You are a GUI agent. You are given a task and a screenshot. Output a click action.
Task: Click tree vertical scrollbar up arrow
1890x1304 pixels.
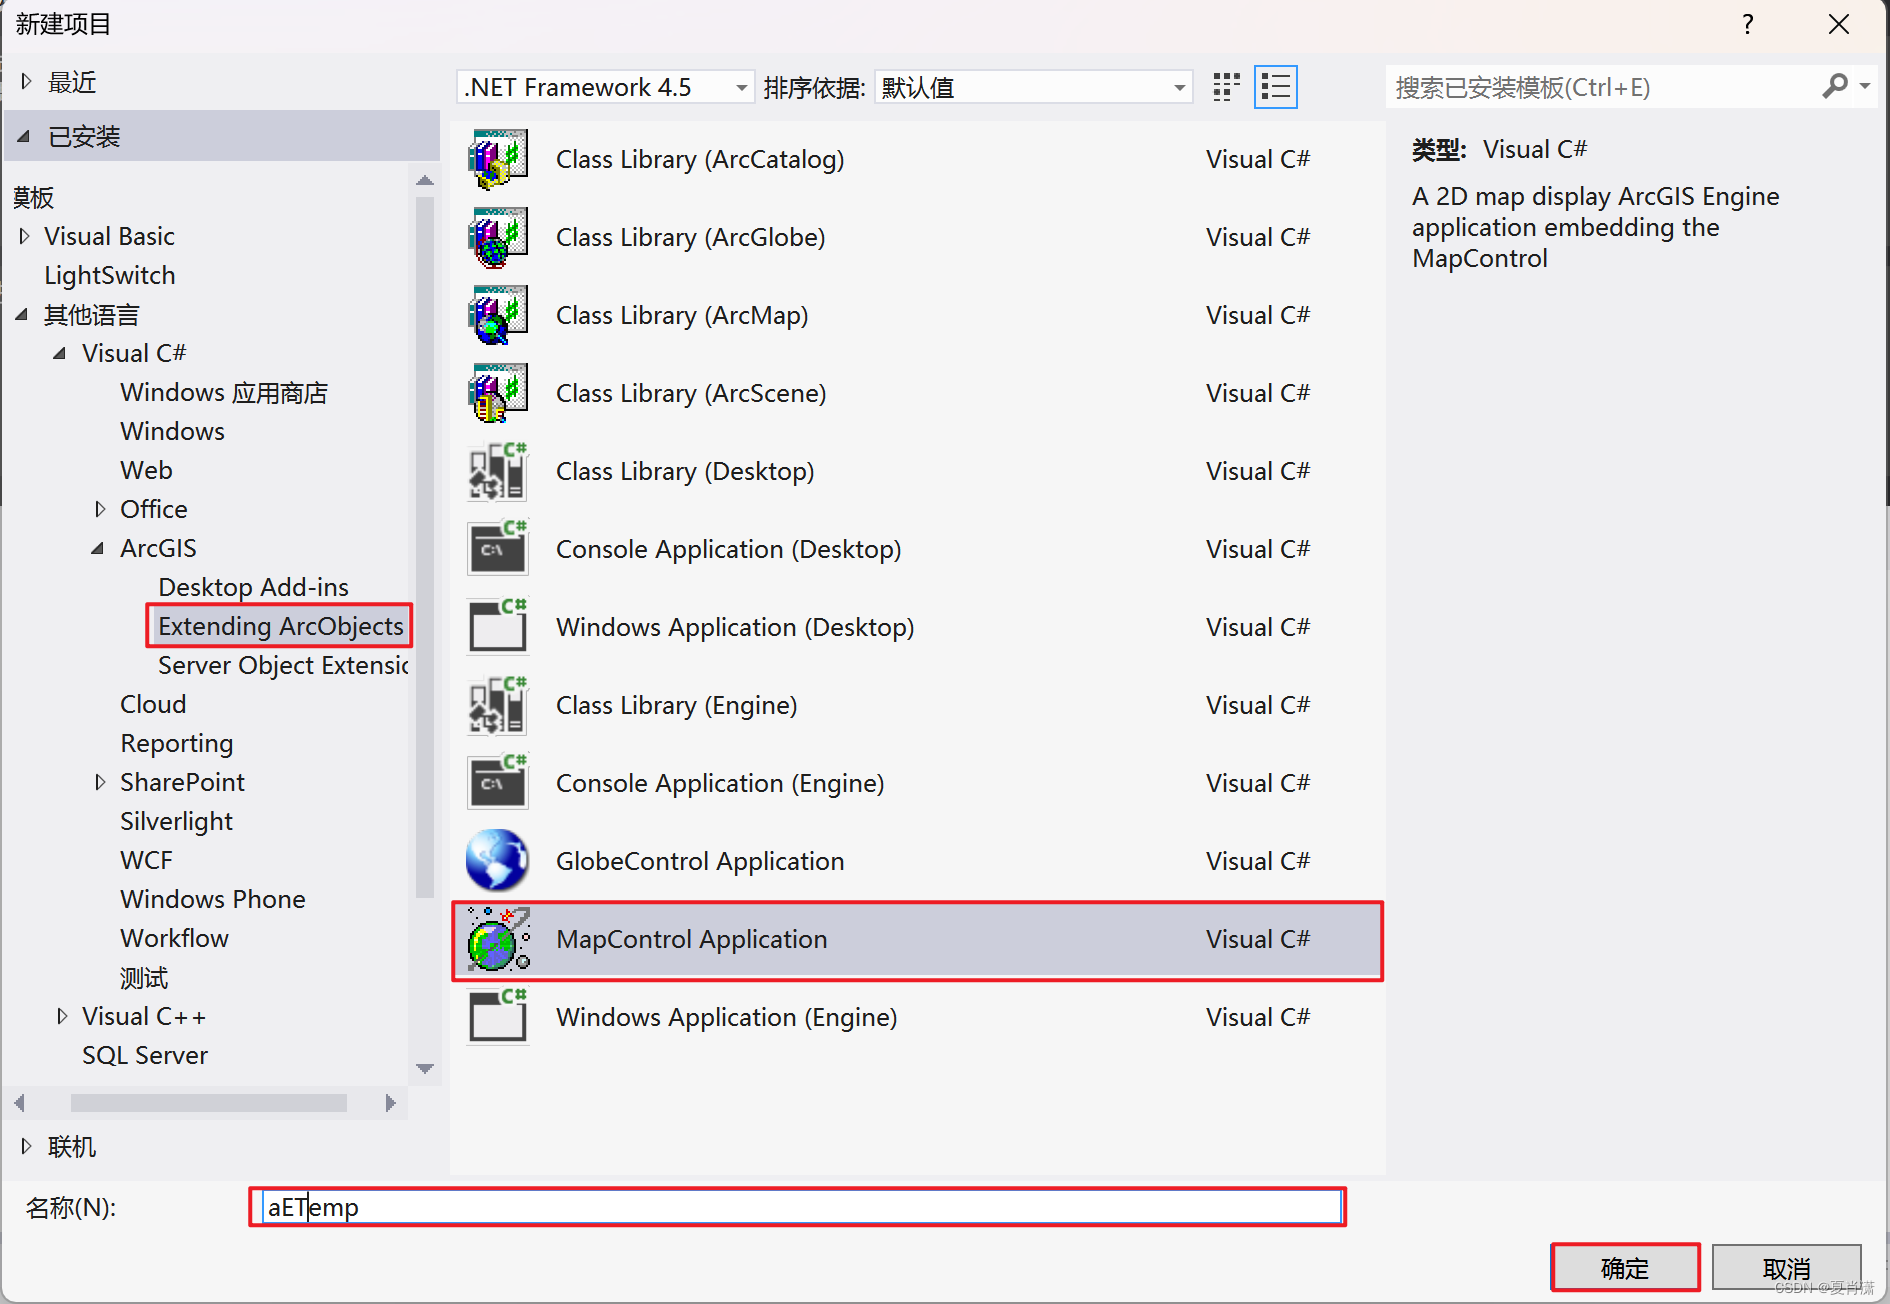coord(425,180)
